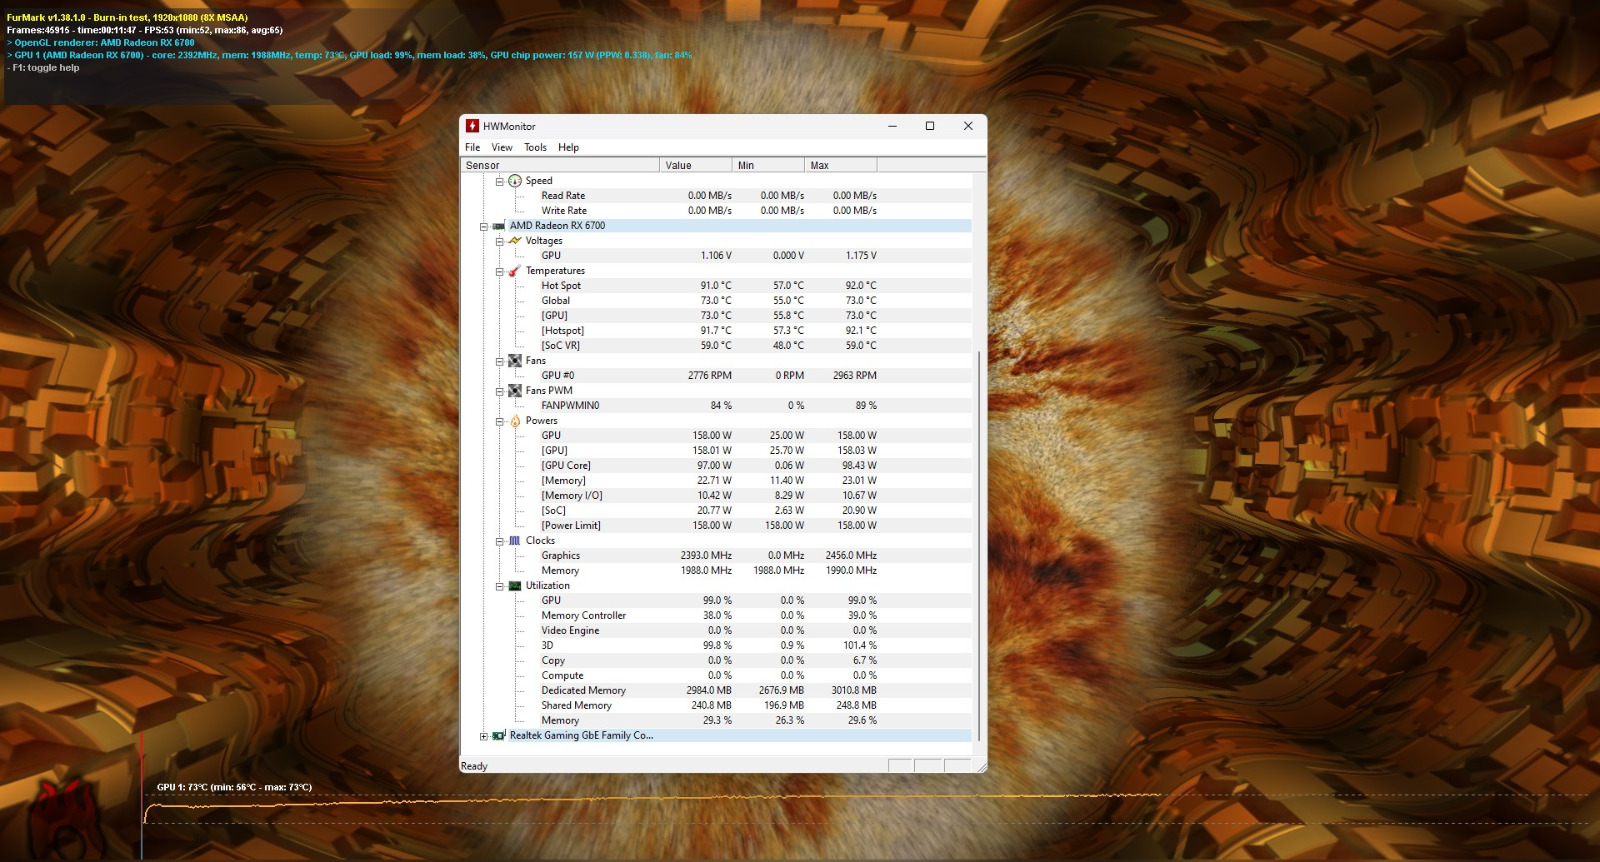Click the Max column header

click(841, 165)
